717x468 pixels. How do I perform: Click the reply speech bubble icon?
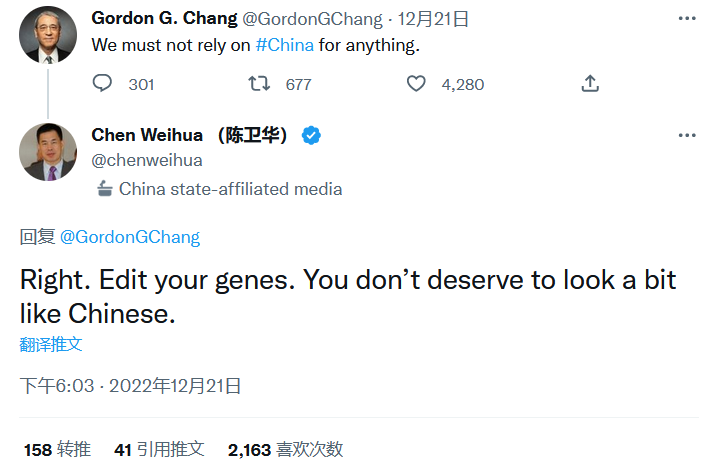[x=102, y=84]
